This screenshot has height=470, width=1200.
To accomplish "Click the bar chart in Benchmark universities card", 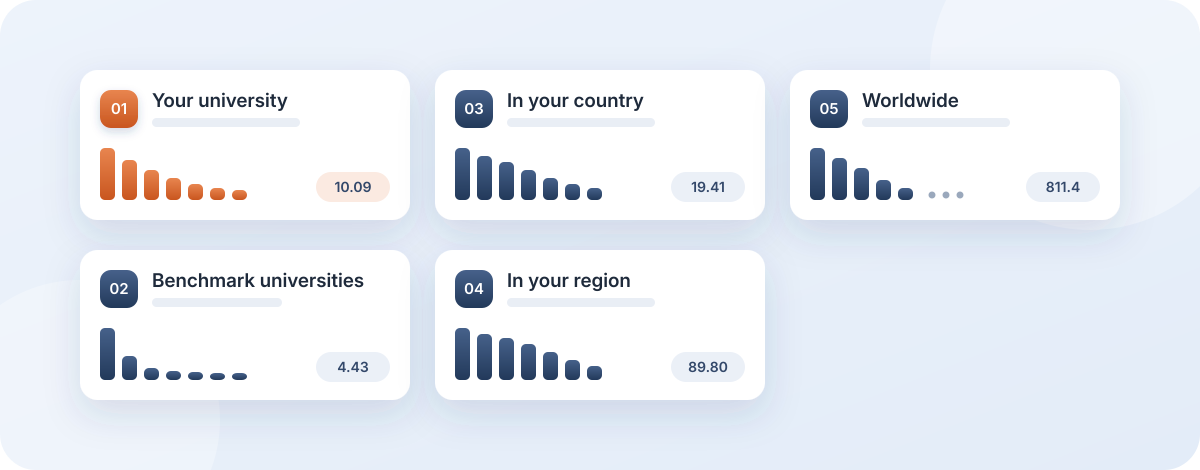I will click(x=173, y=354).
